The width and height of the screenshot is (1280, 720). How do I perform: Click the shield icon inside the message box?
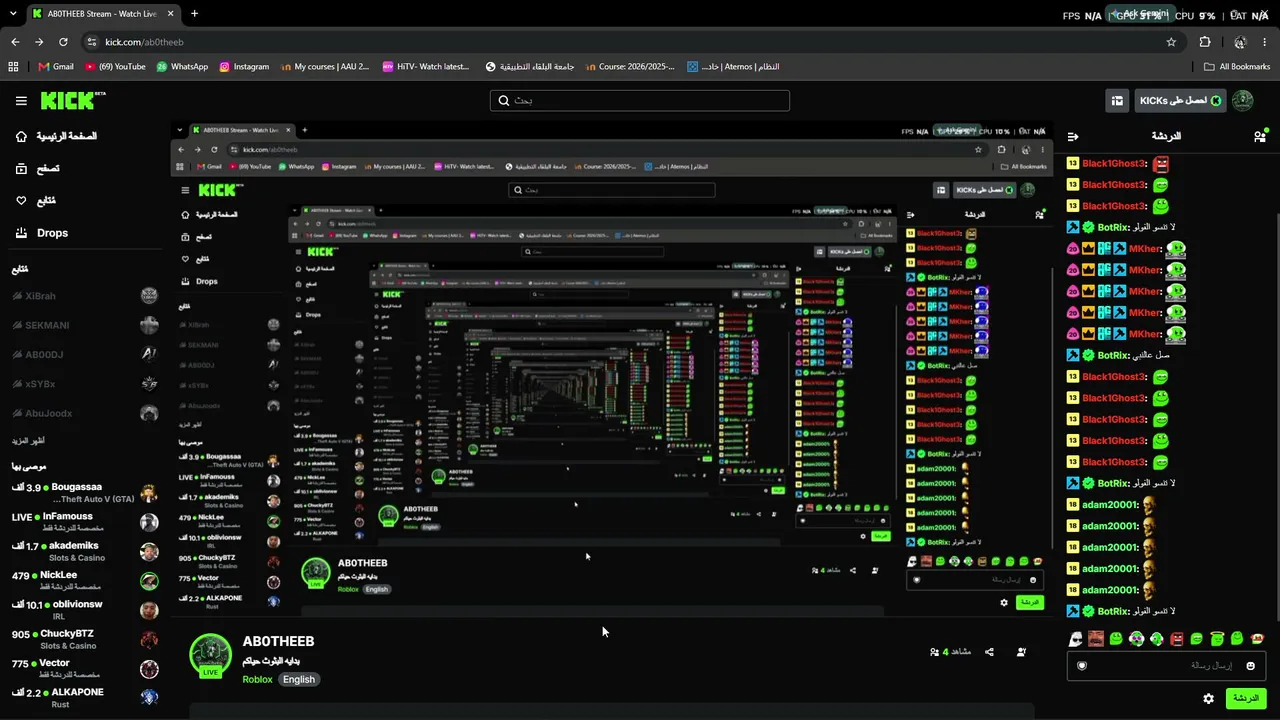(x=1081, y=665)
